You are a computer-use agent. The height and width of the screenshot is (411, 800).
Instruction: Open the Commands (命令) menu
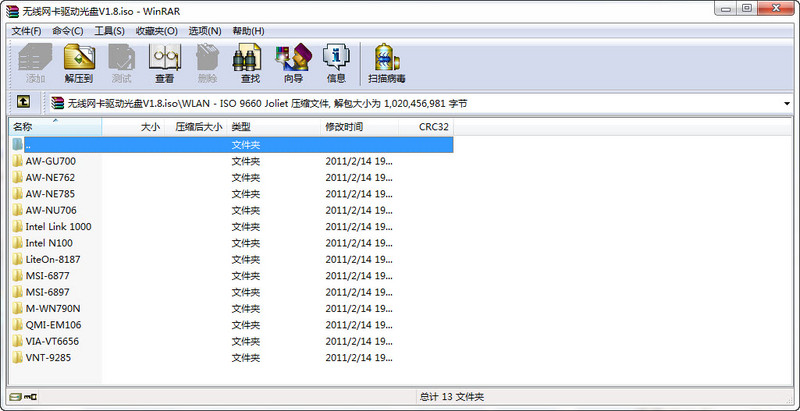(68, 31)
